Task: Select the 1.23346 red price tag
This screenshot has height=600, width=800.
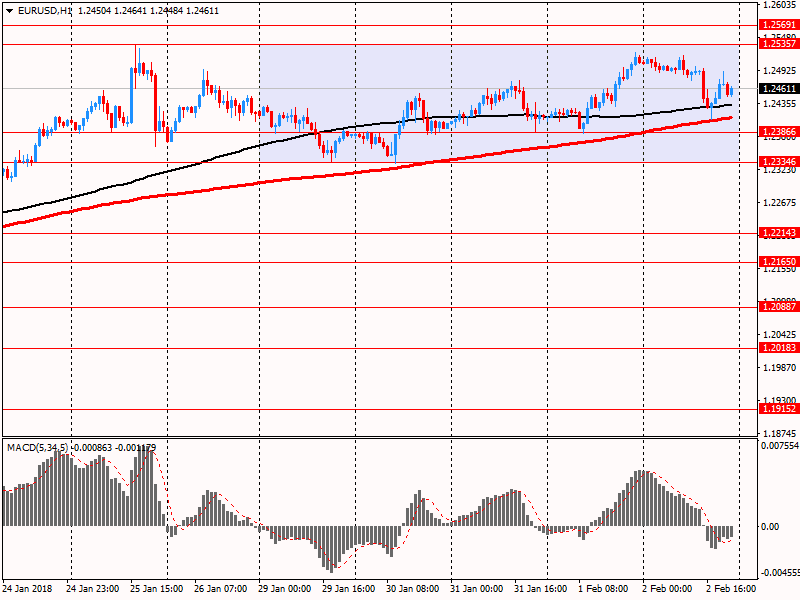Action: pos(778,162)
